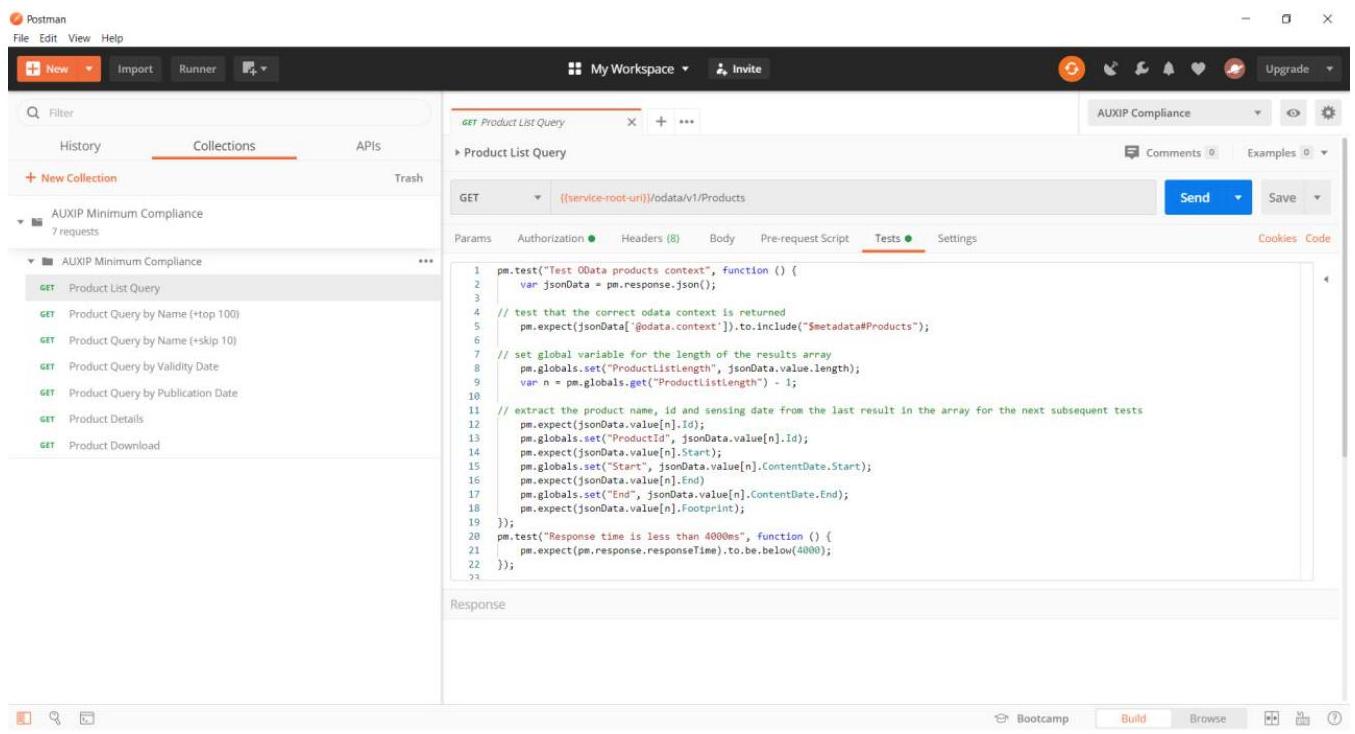
Task: Add a new request tab with plus
Action: (x=661, y=121)
